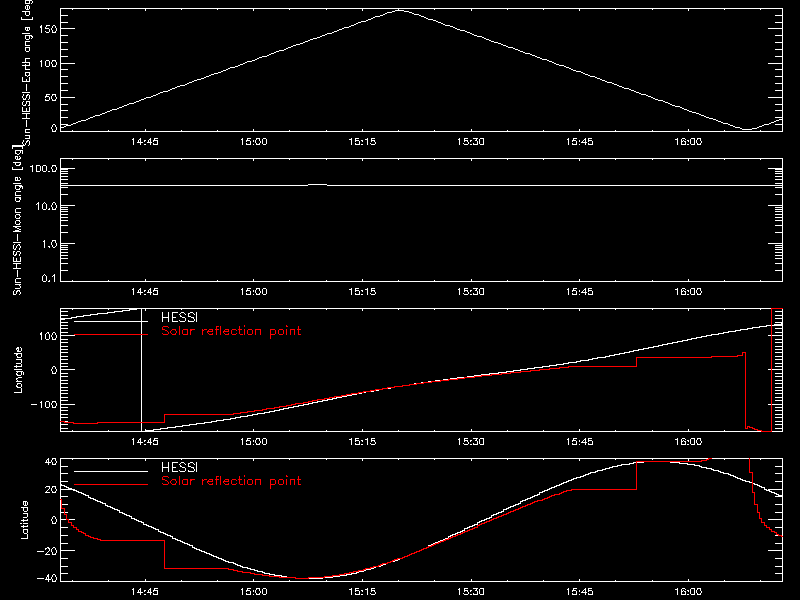
Task: Select the -20 tick label on Latitude plot
Action: 47,551
